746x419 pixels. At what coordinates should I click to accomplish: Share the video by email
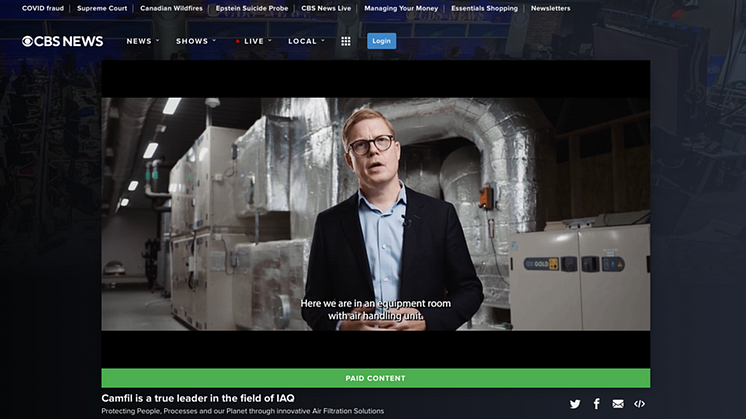point(618,404)
